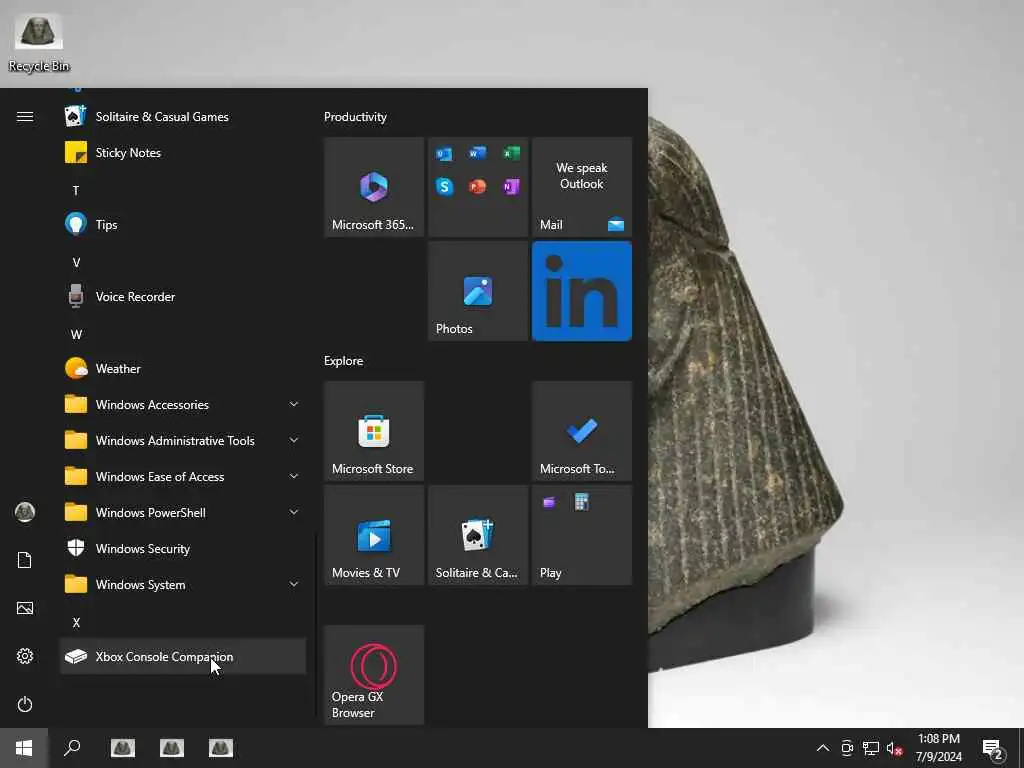Expand Windows System folder
Viewport: 1024px width, 768px height.
[183, 584]
